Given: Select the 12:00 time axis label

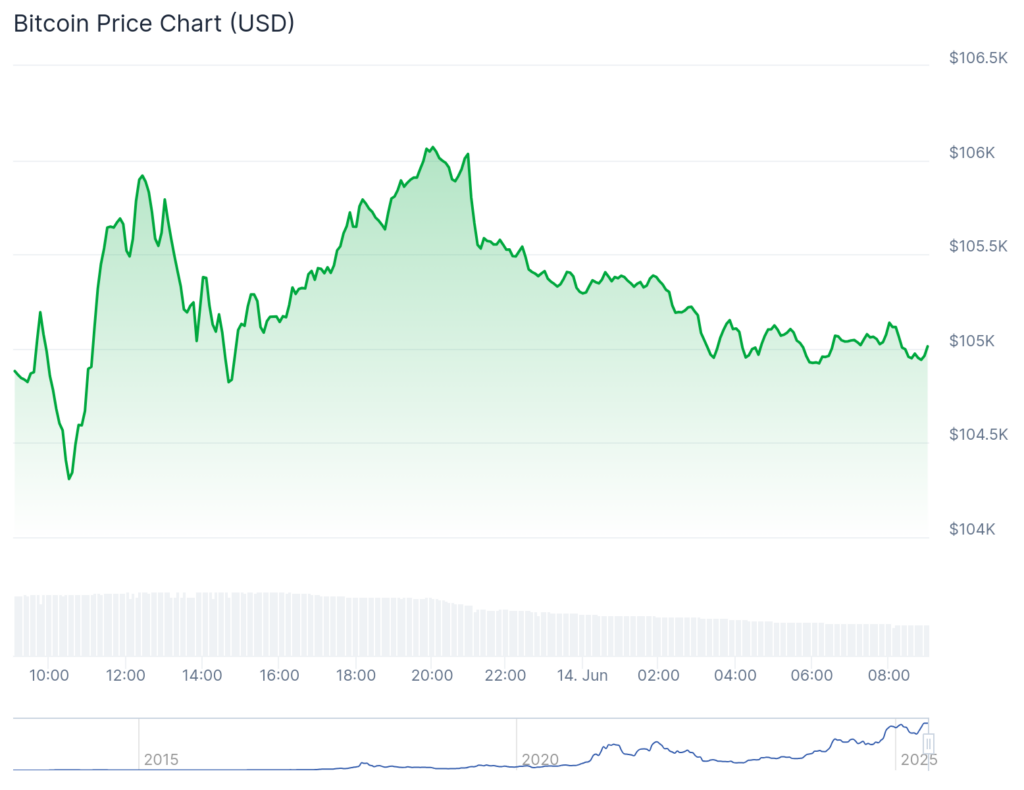Looking at the screenshot, I should click(126, 675).
